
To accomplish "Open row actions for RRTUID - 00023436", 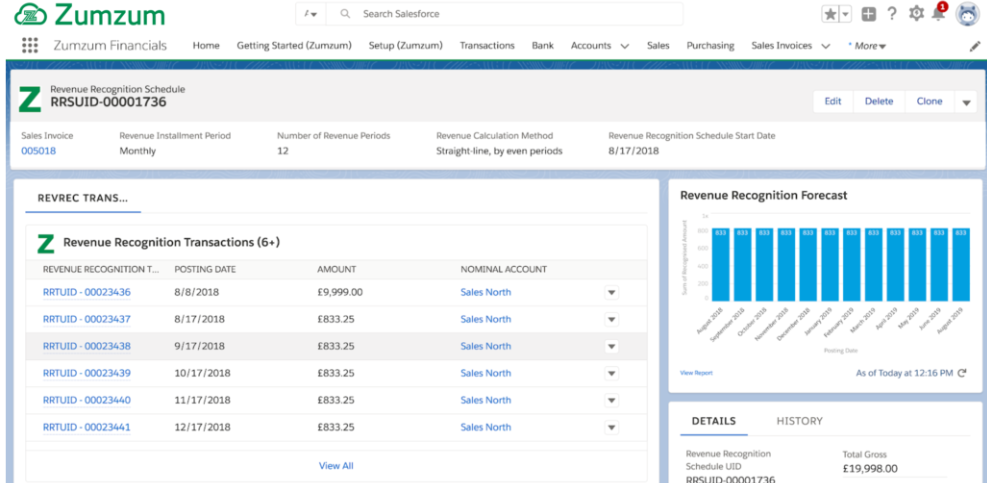I will point(611,293).
